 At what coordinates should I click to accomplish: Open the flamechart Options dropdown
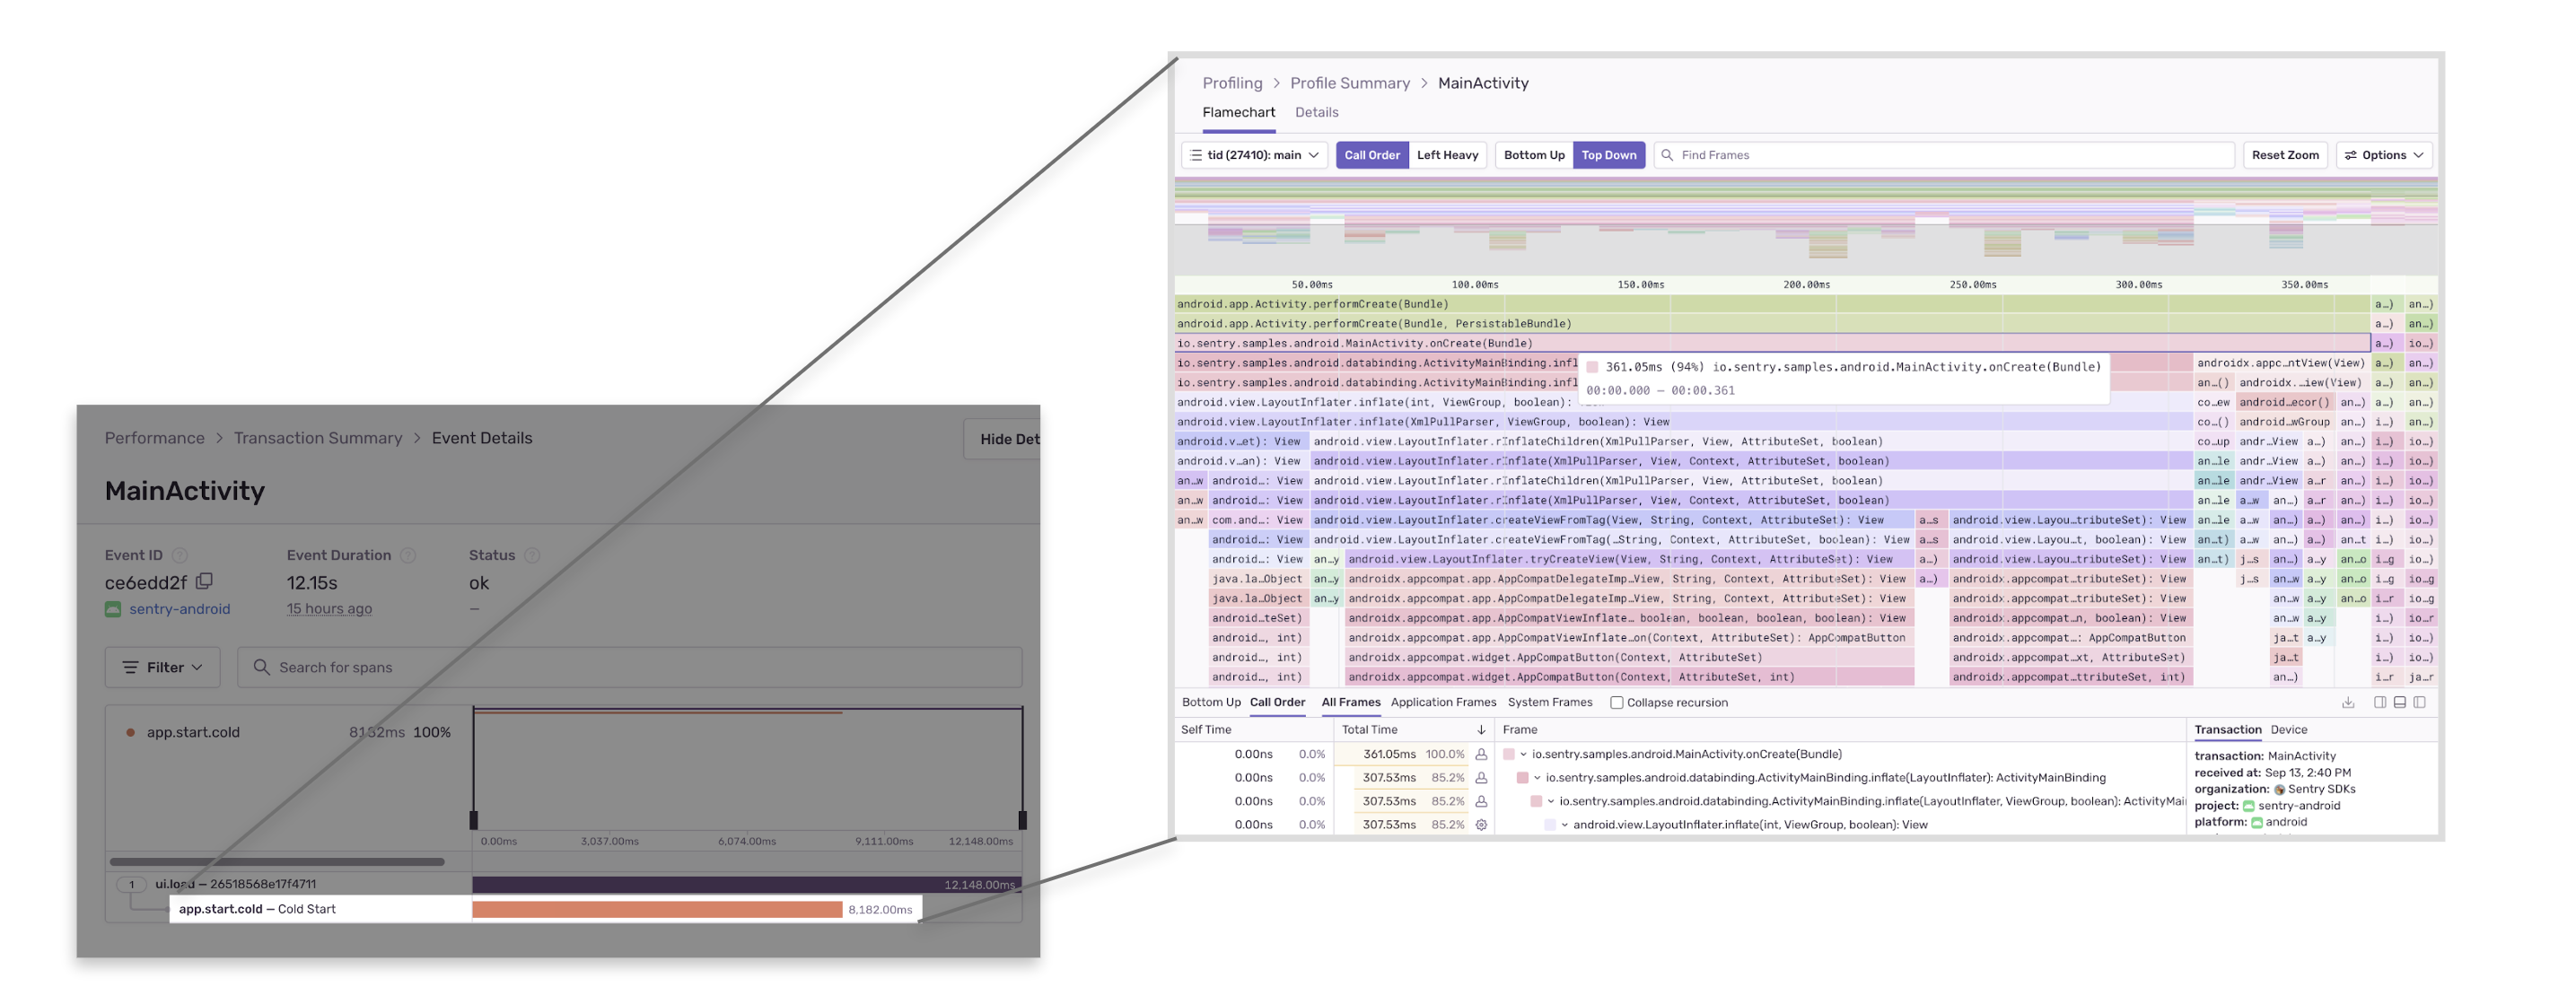pos(2383,155)
